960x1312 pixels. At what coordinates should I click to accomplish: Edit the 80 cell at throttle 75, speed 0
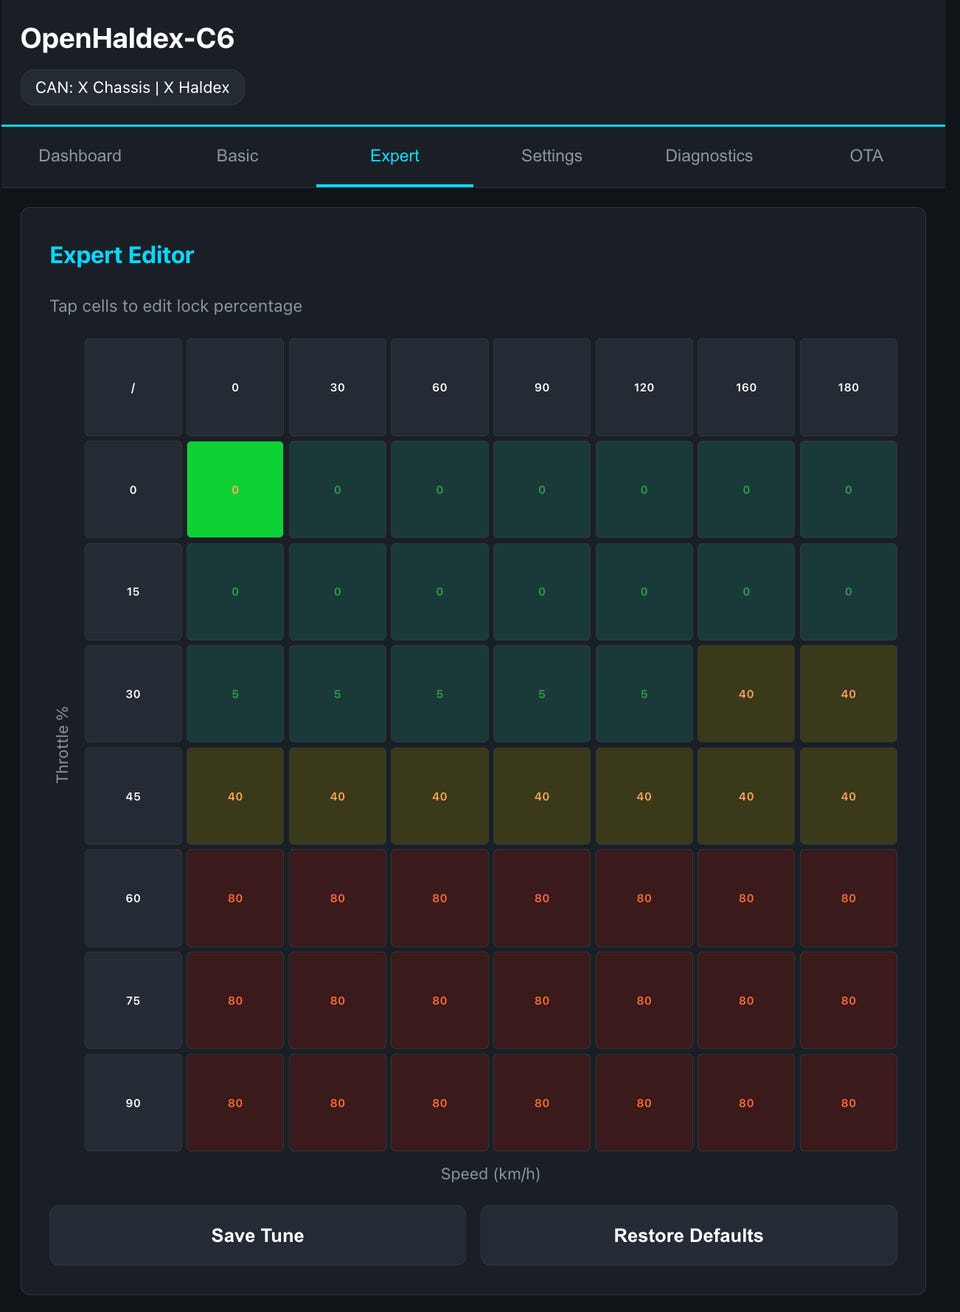[235, 1000]
